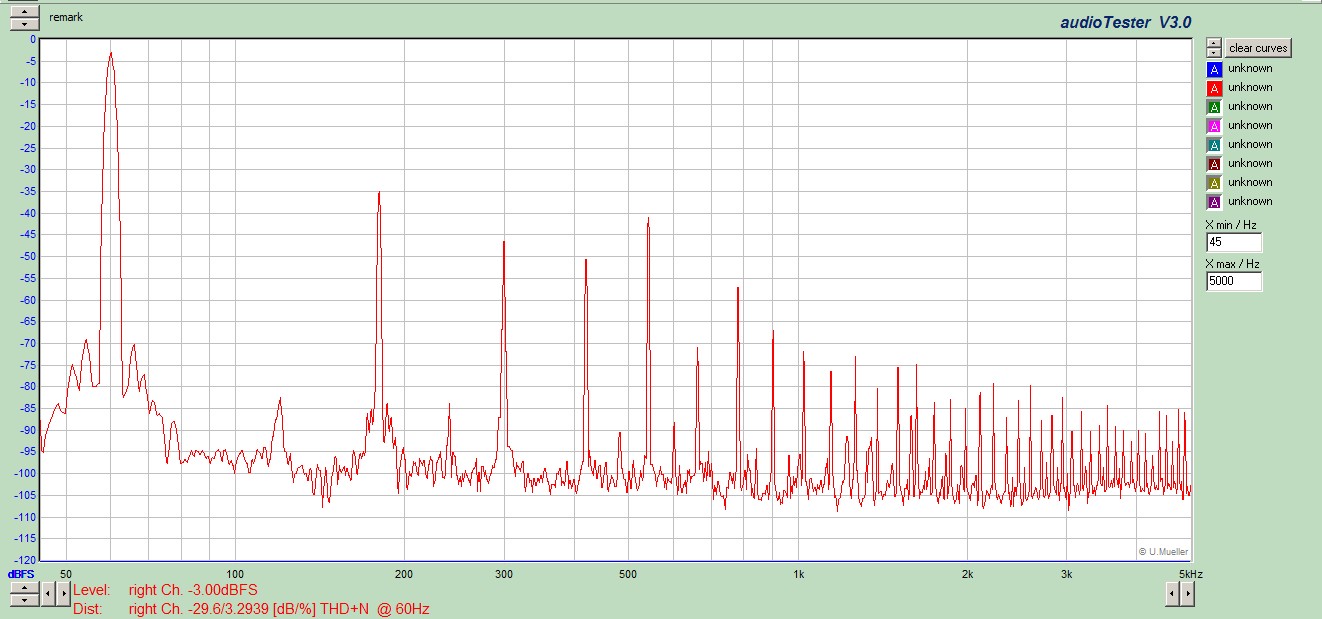Click the 'unknown' label beside the magenta swatch
Screen dimensions: 1322x619
click(1250, 126)
